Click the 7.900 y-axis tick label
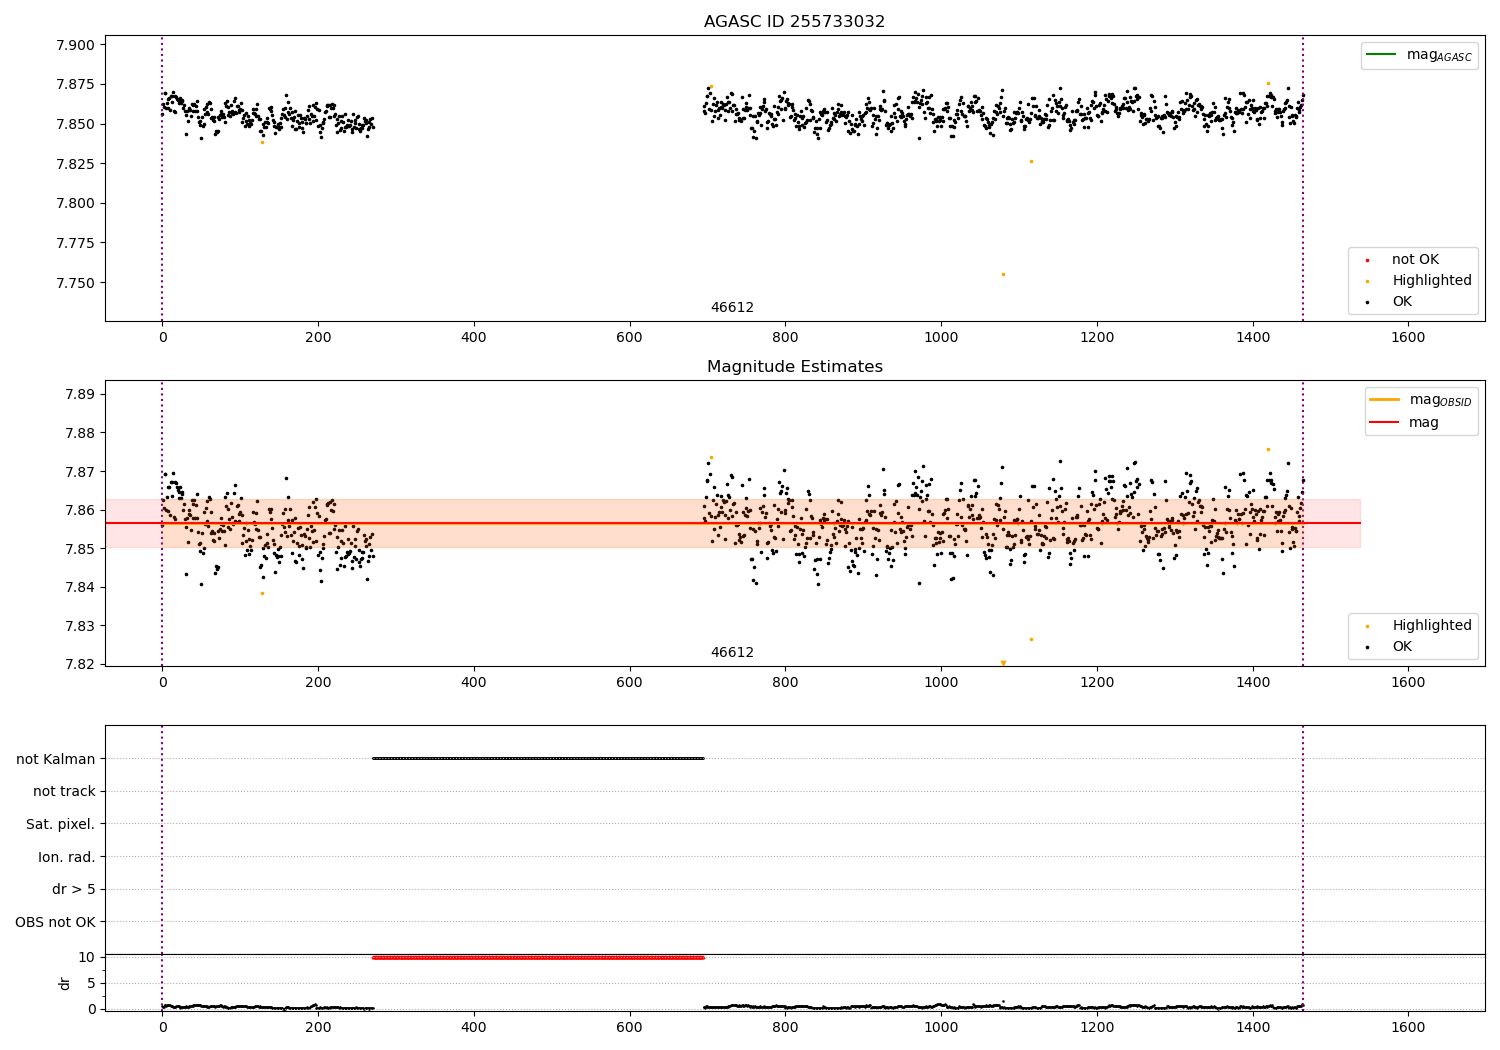The height and width of the screenshot is (1050, 1500). (75, 45)
